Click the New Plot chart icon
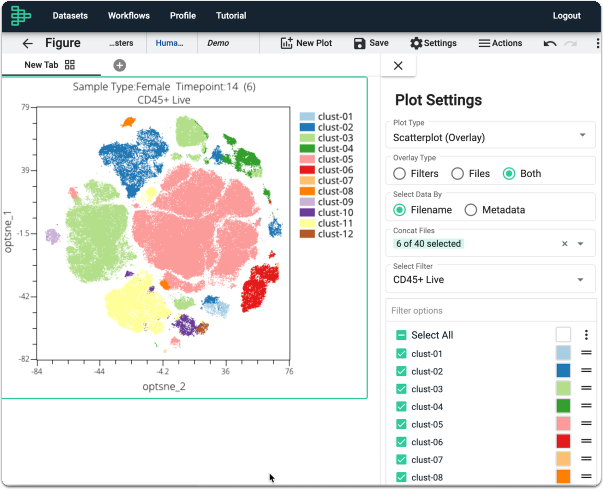The image size is (603, 489). (286, 43)
